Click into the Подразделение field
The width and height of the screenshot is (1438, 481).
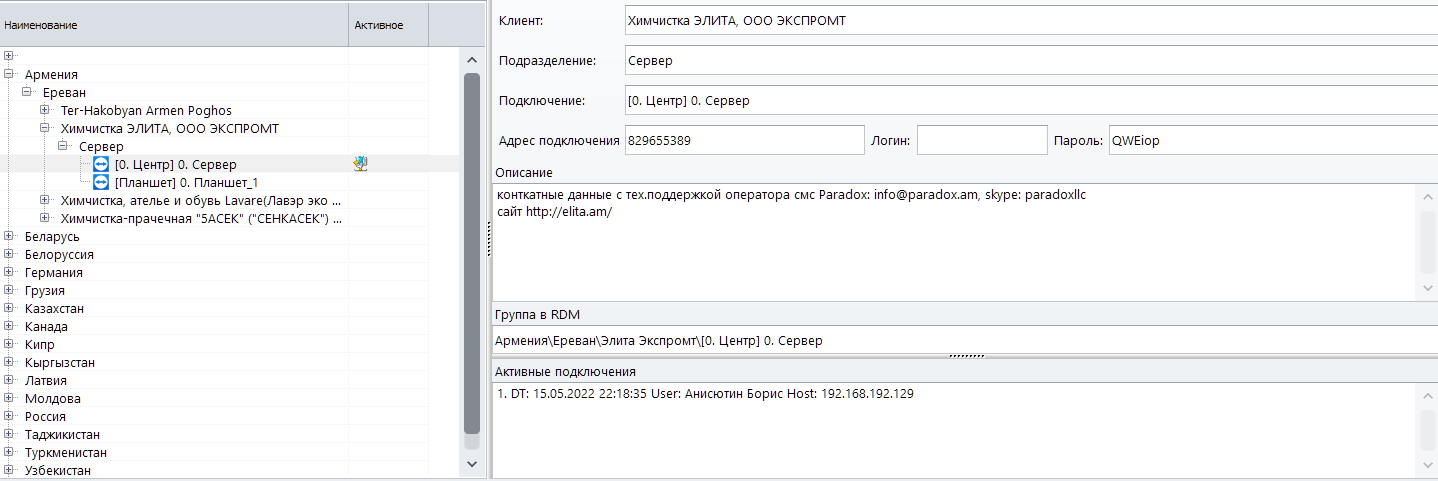pos(1031,60)
